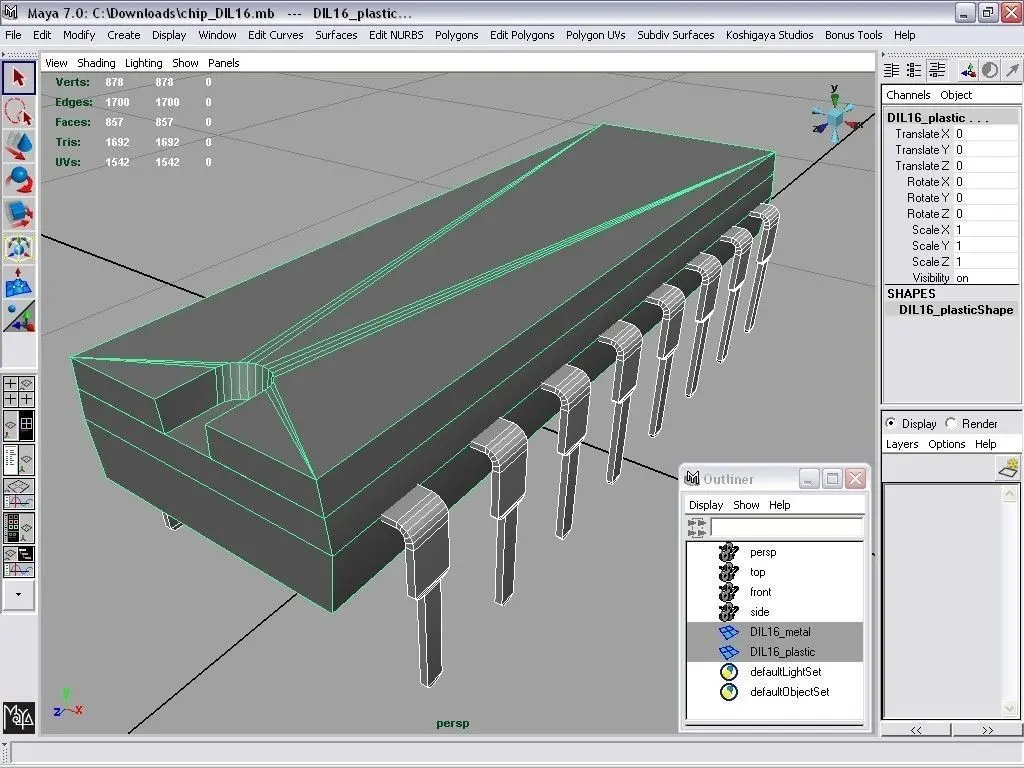Select the Translate Y channel label
The height and width of the screenshot is (768, 1024).
(x=922, y=150)
